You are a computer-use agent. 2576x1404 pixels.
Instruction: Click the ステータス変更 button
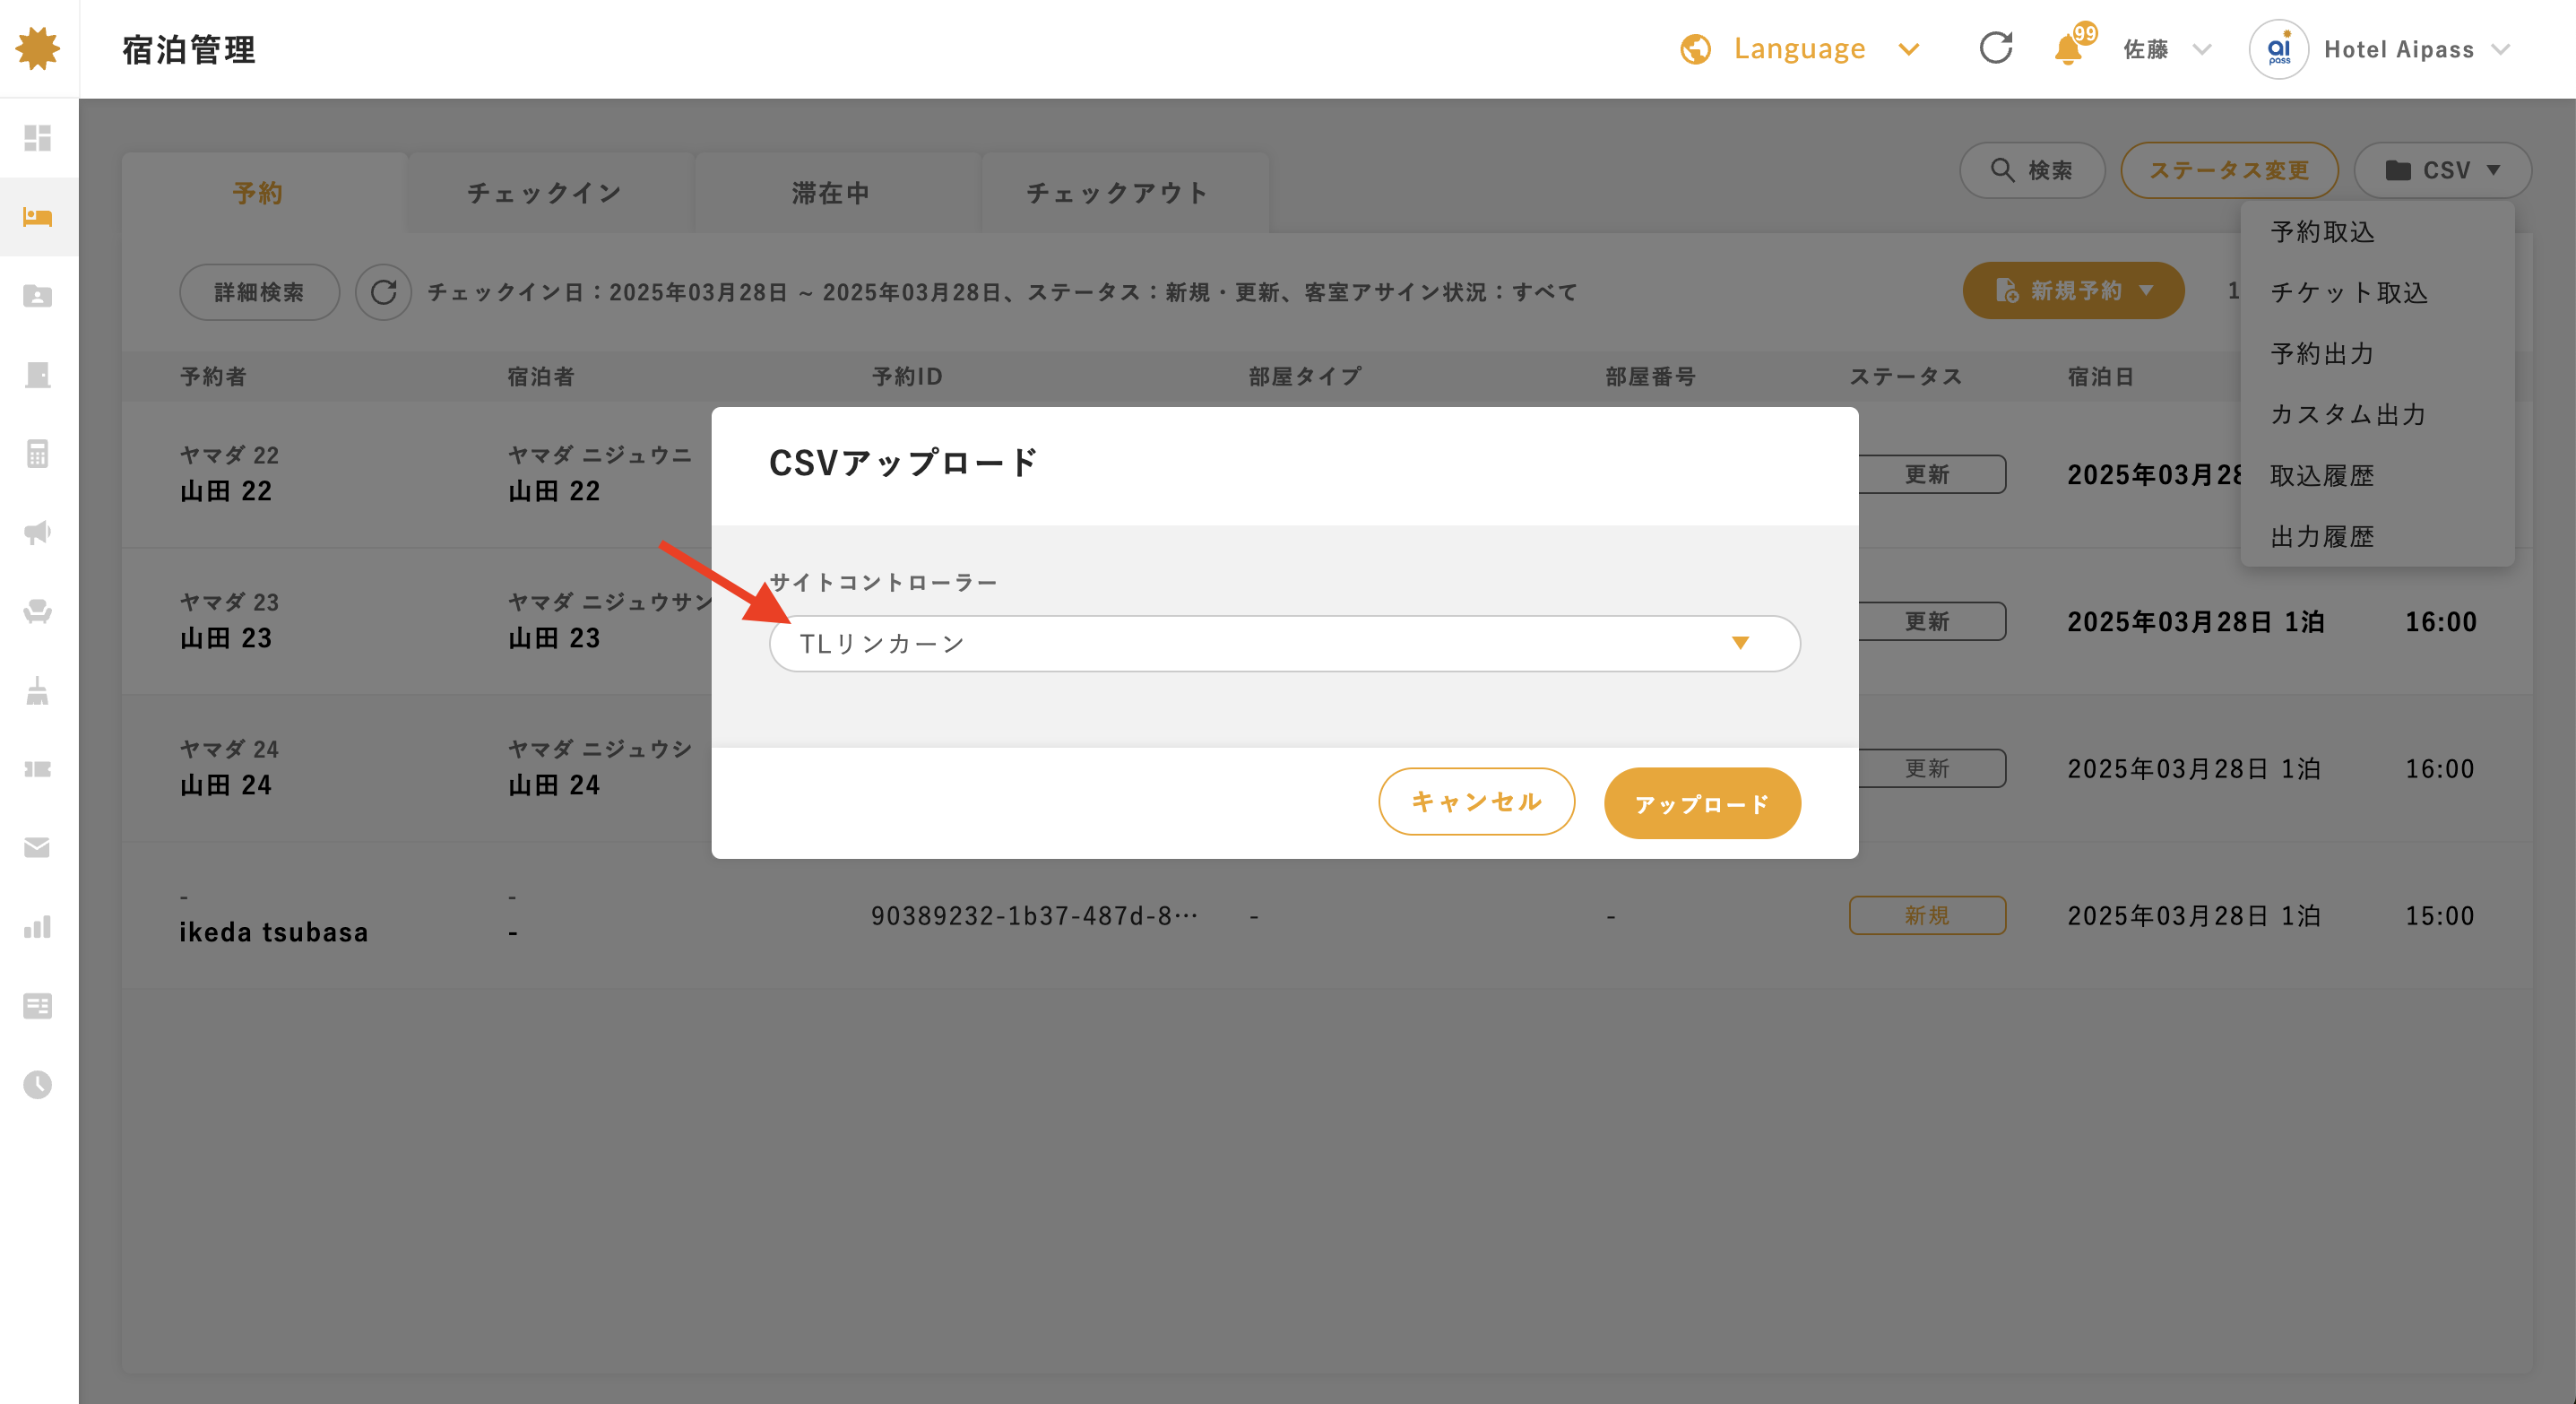2229,170
